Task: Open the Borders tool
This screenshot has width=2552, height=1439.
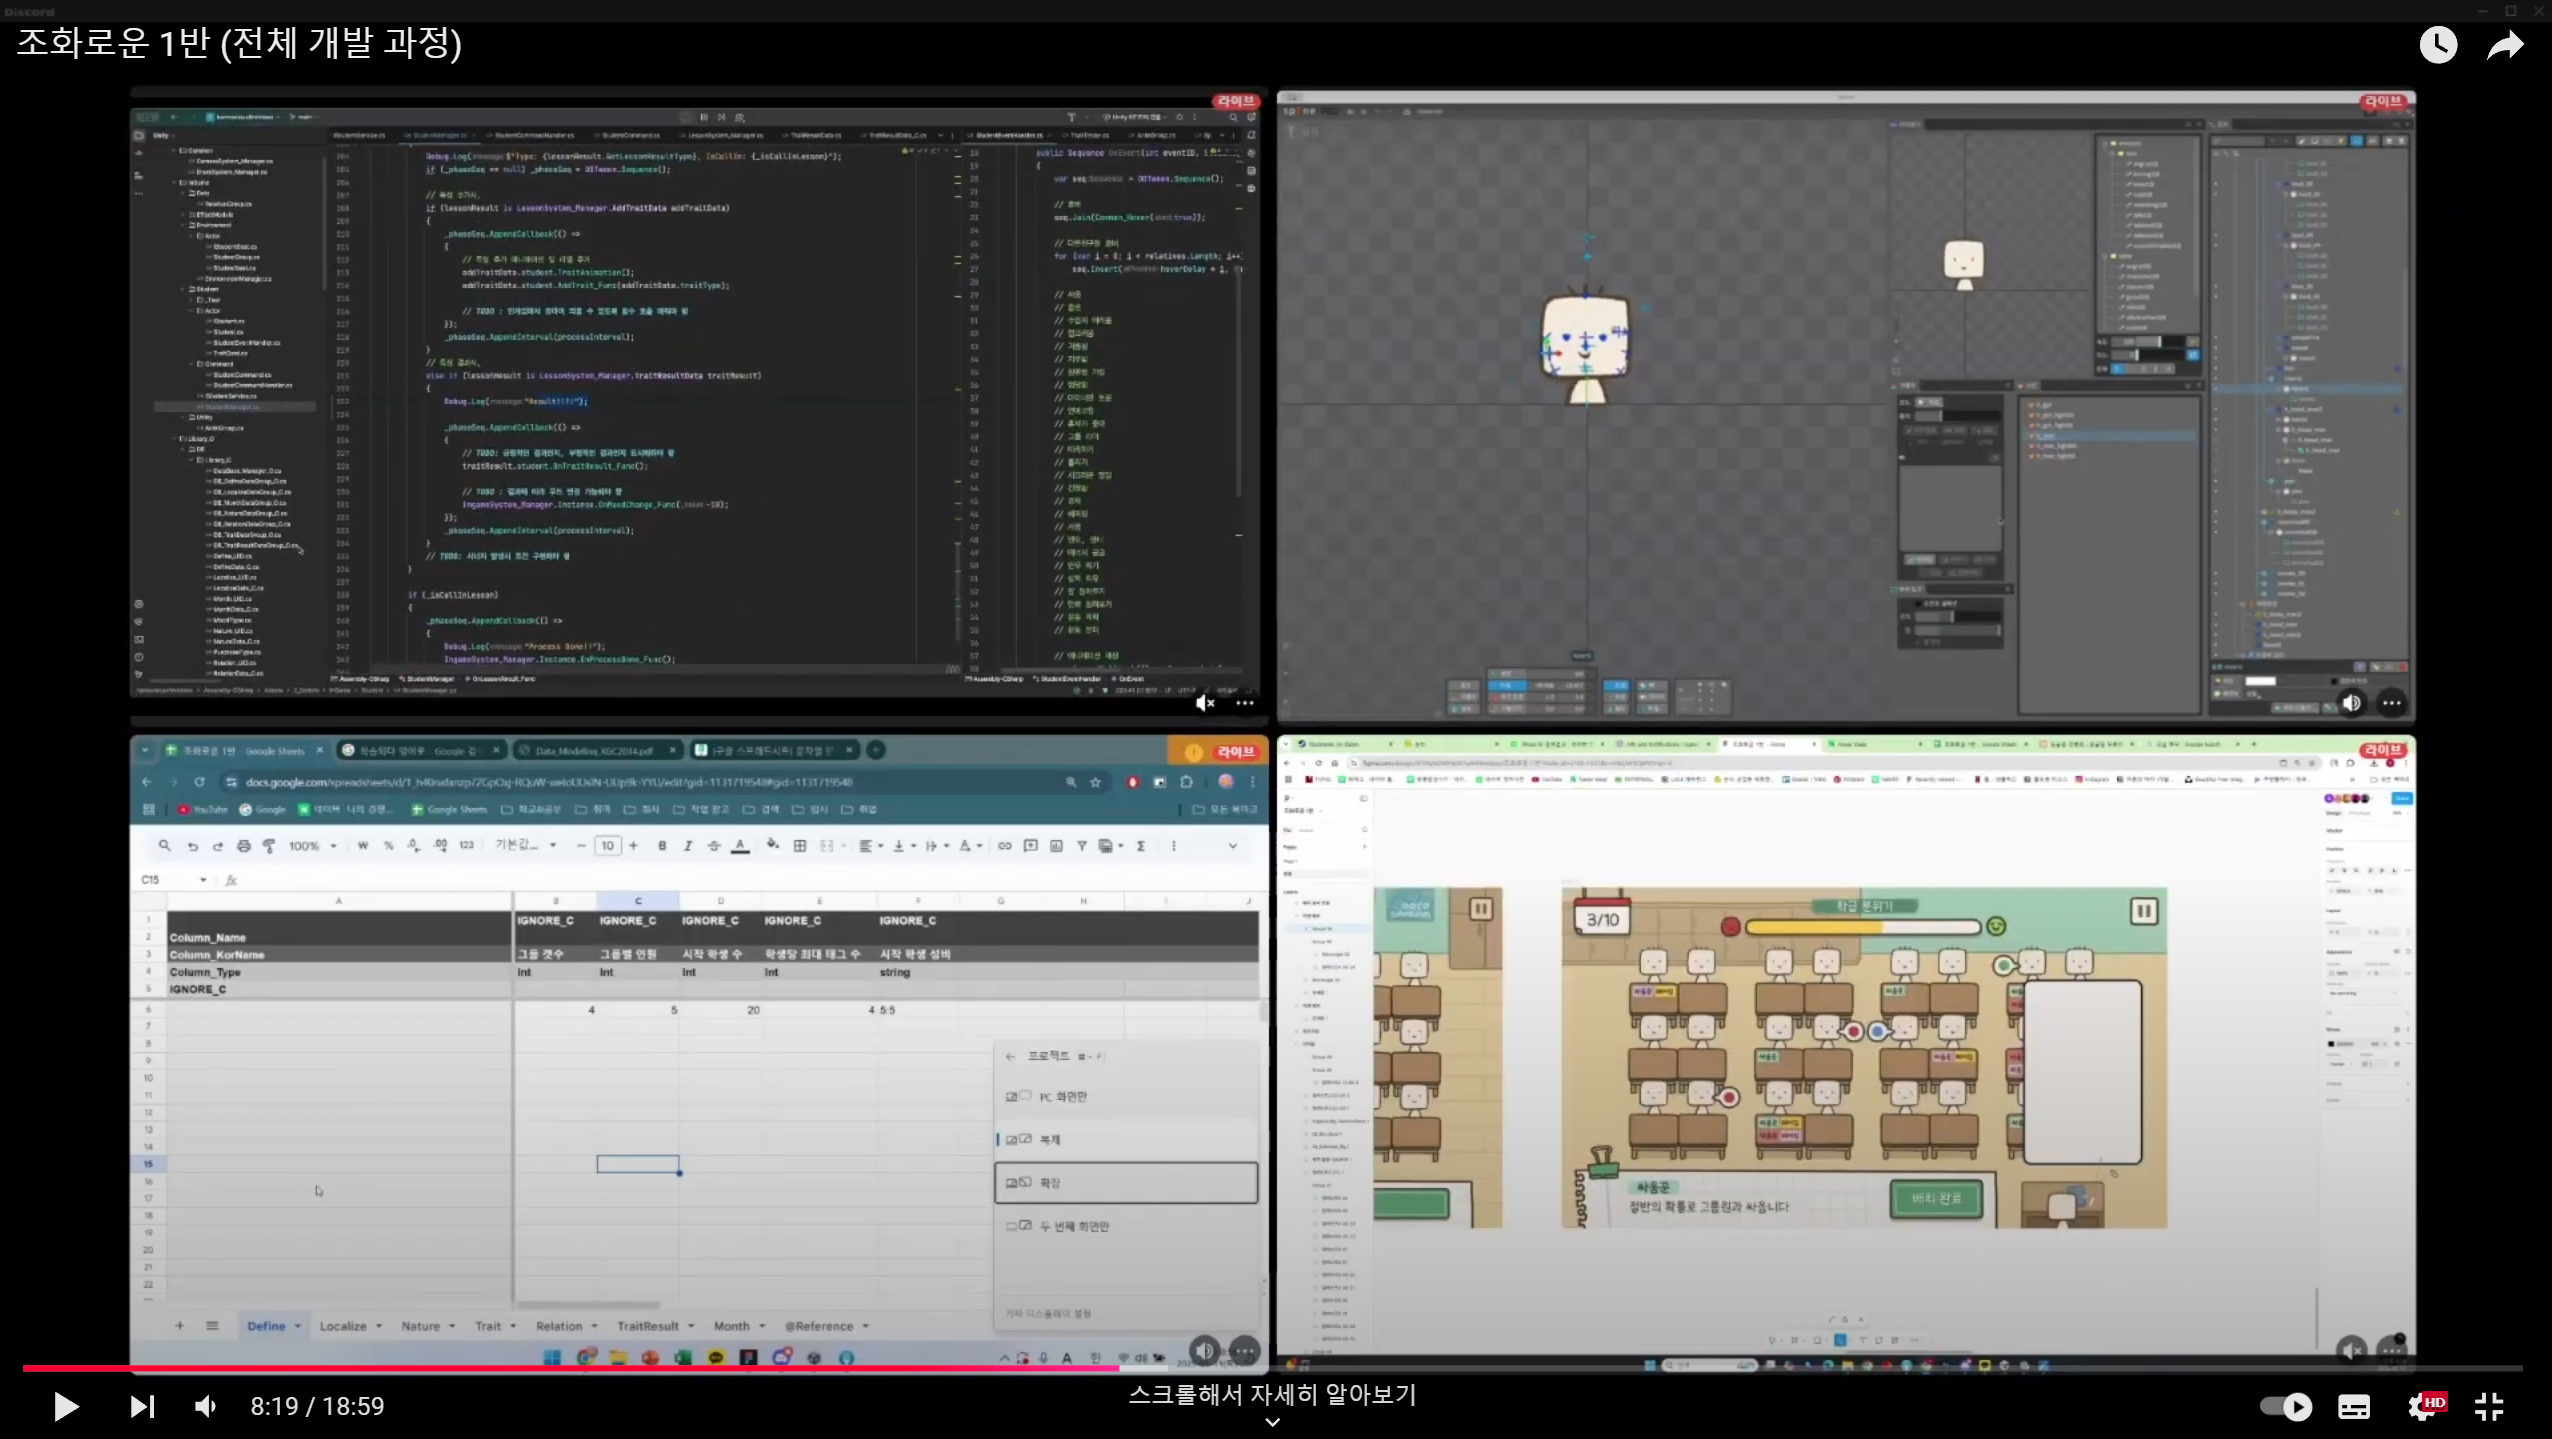Action: [x=800, y=846]
